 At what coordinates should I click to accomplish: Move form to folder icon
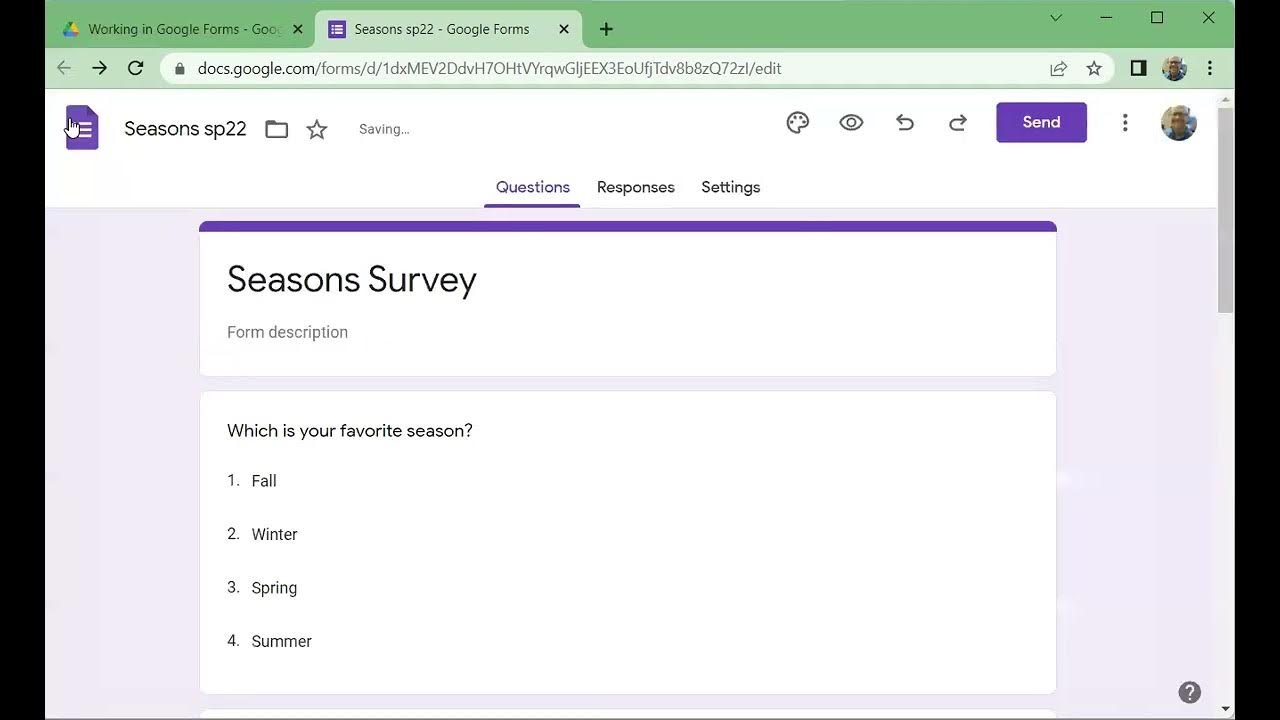[277, 129]
